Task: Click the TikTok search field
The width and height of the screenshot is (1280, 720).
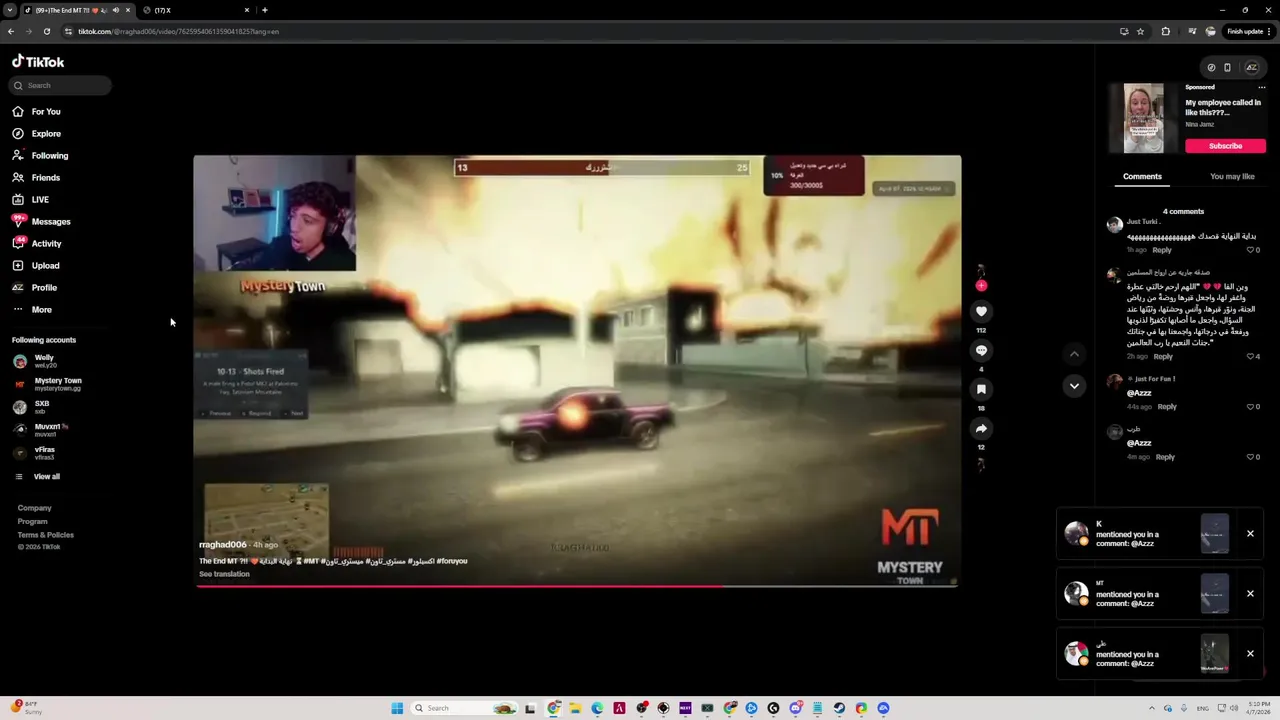Action: (x=60, y=86)
